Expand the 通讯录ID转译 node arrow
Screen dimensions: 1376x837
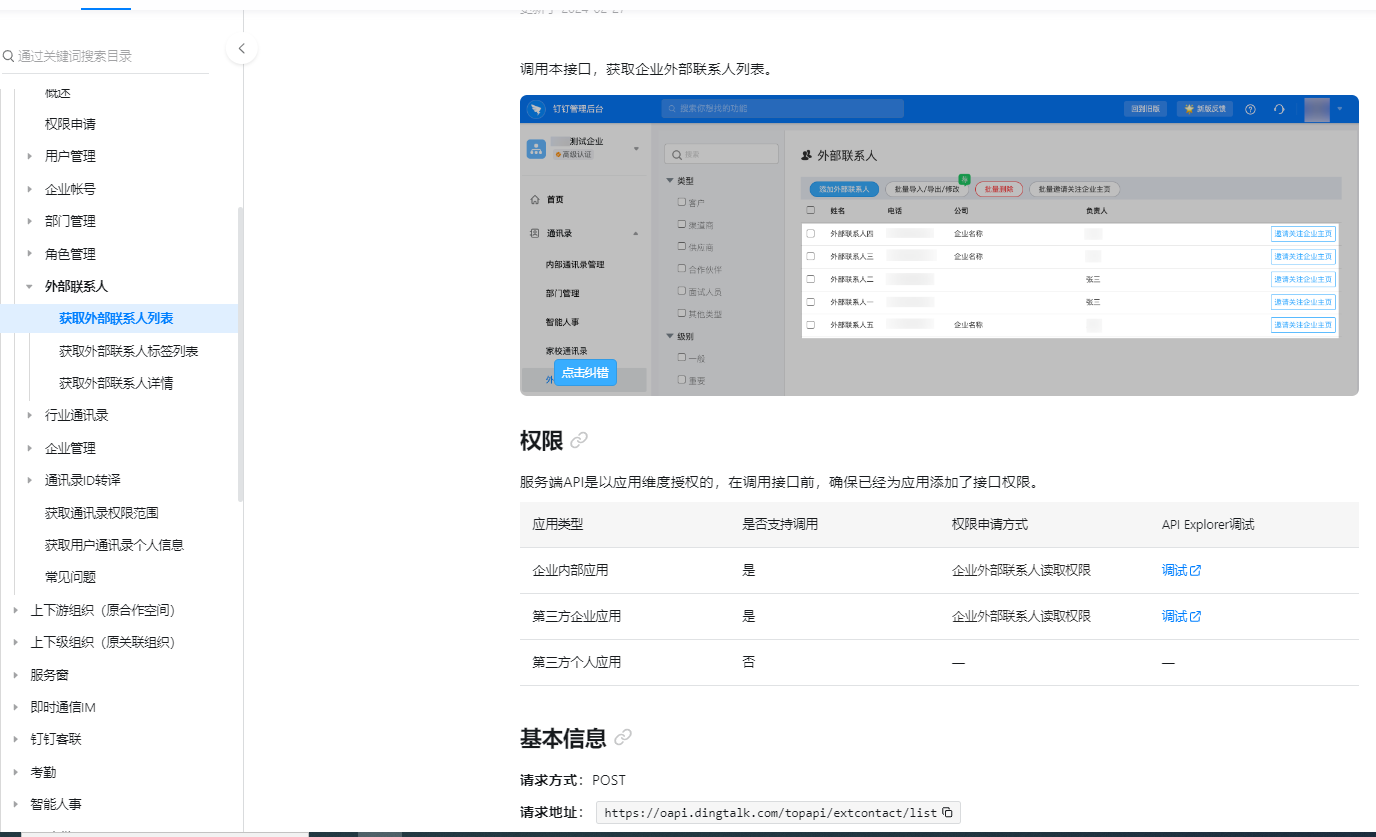[30, 480]
